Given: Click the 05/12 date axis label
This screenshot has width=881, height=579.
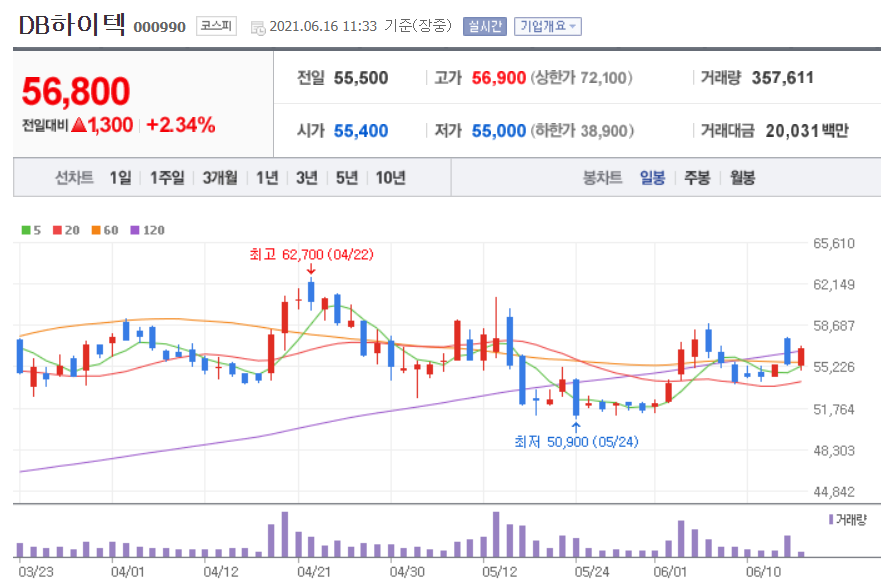Looking at the screenshot, I should click(499, 572).
